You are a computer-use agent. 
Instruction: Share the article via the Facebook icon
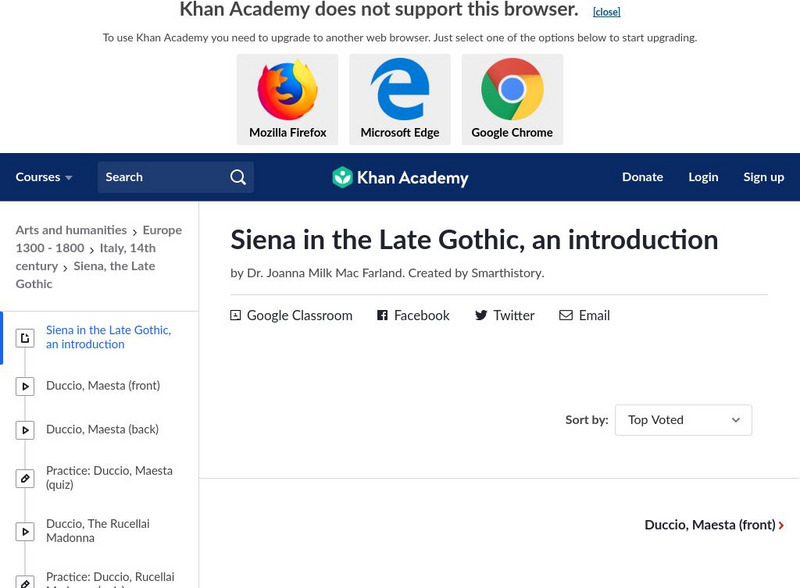coord(381,315)
